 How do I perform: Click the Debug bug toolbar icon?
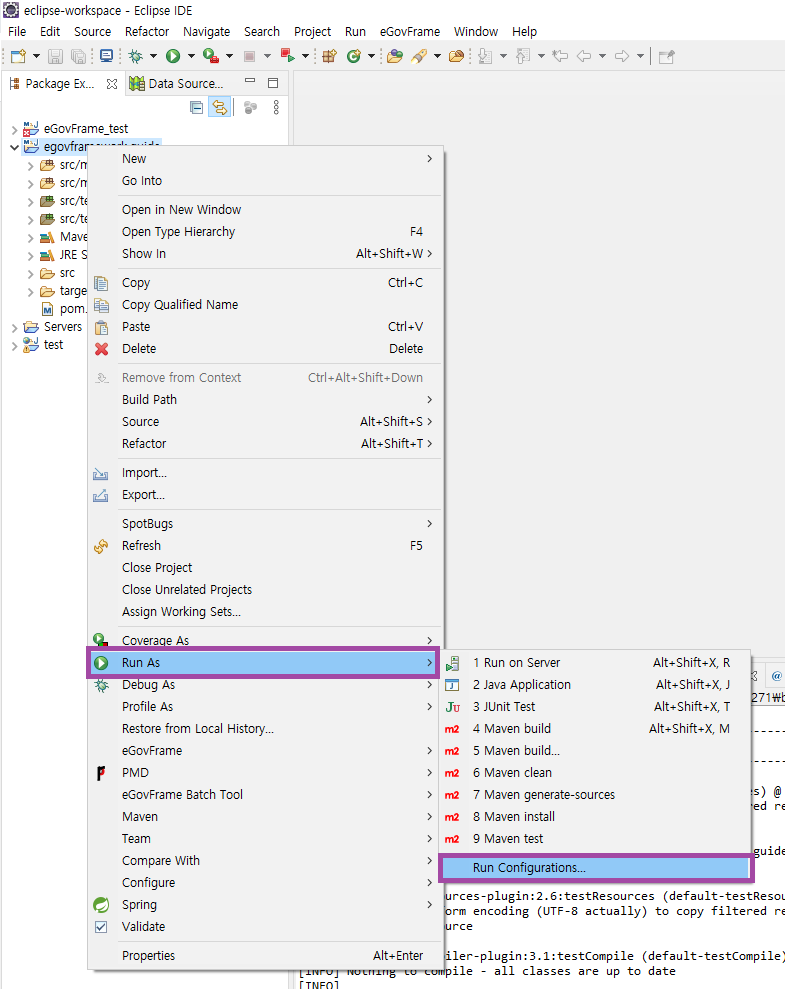[x=136, y=56]
